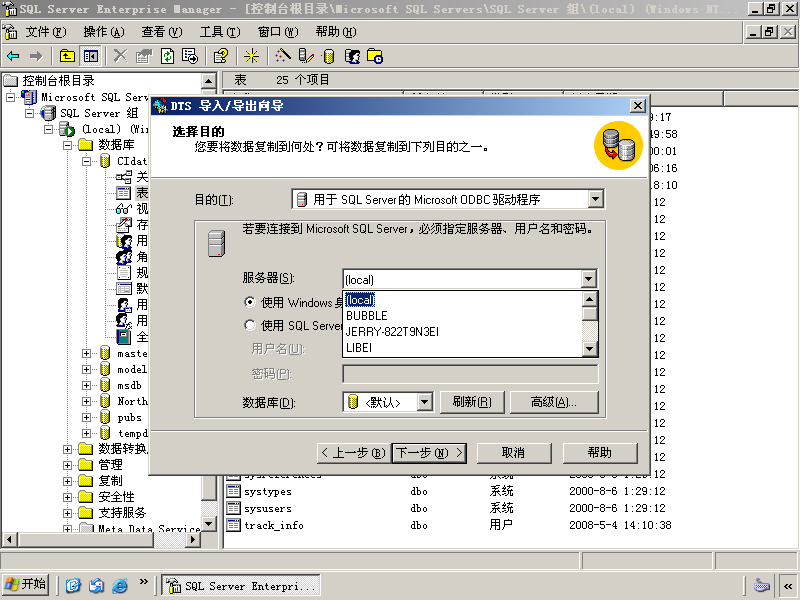Viewport: 800px width, 600px height.
Task: Click the 下一步(N) next button
Action: point(429,453)
